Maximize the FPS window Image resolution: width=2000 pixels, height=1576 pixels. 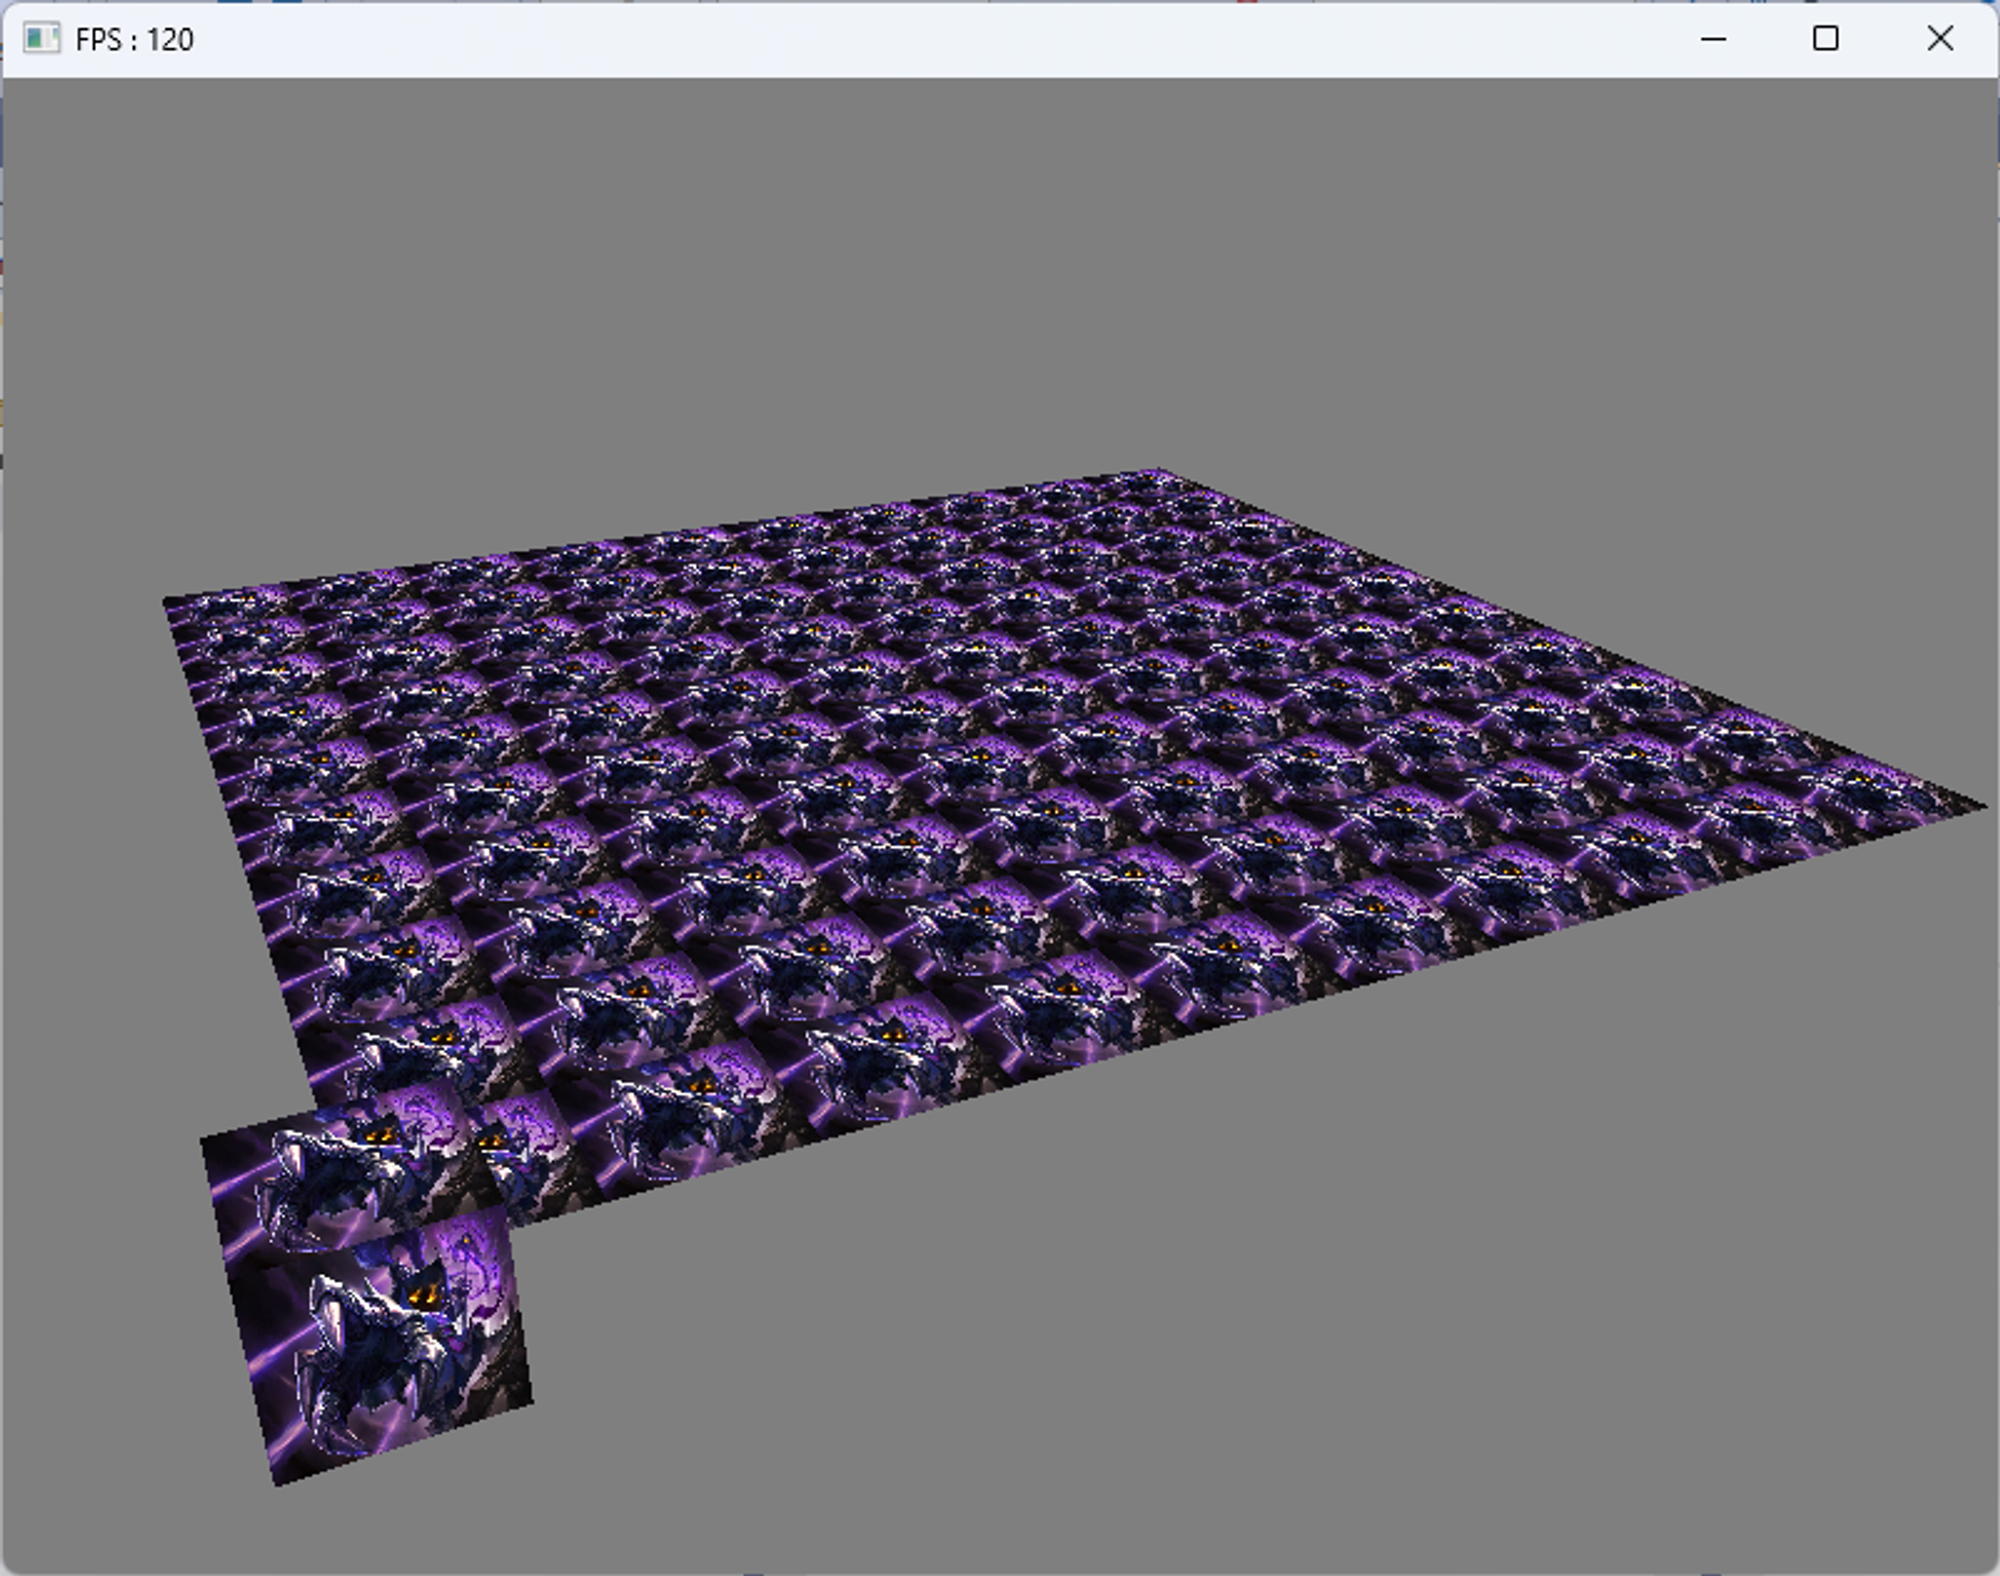coord(1825,39)
